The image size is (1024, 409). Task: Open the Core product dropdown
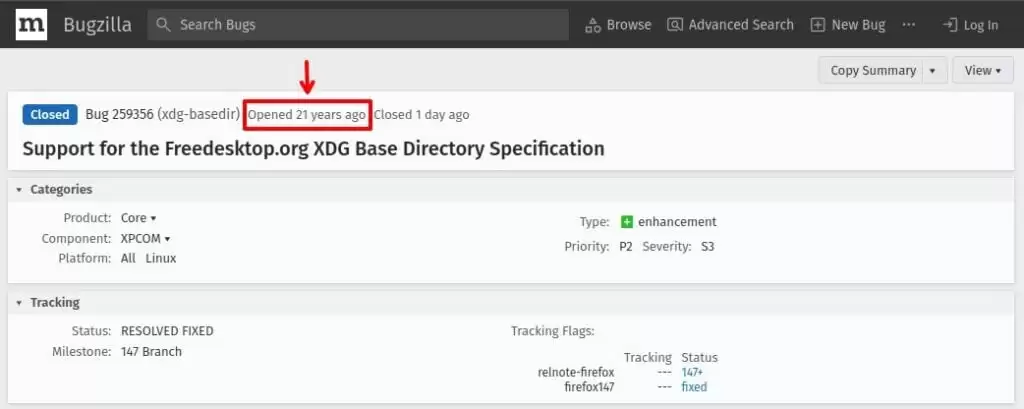click(138, 218)
